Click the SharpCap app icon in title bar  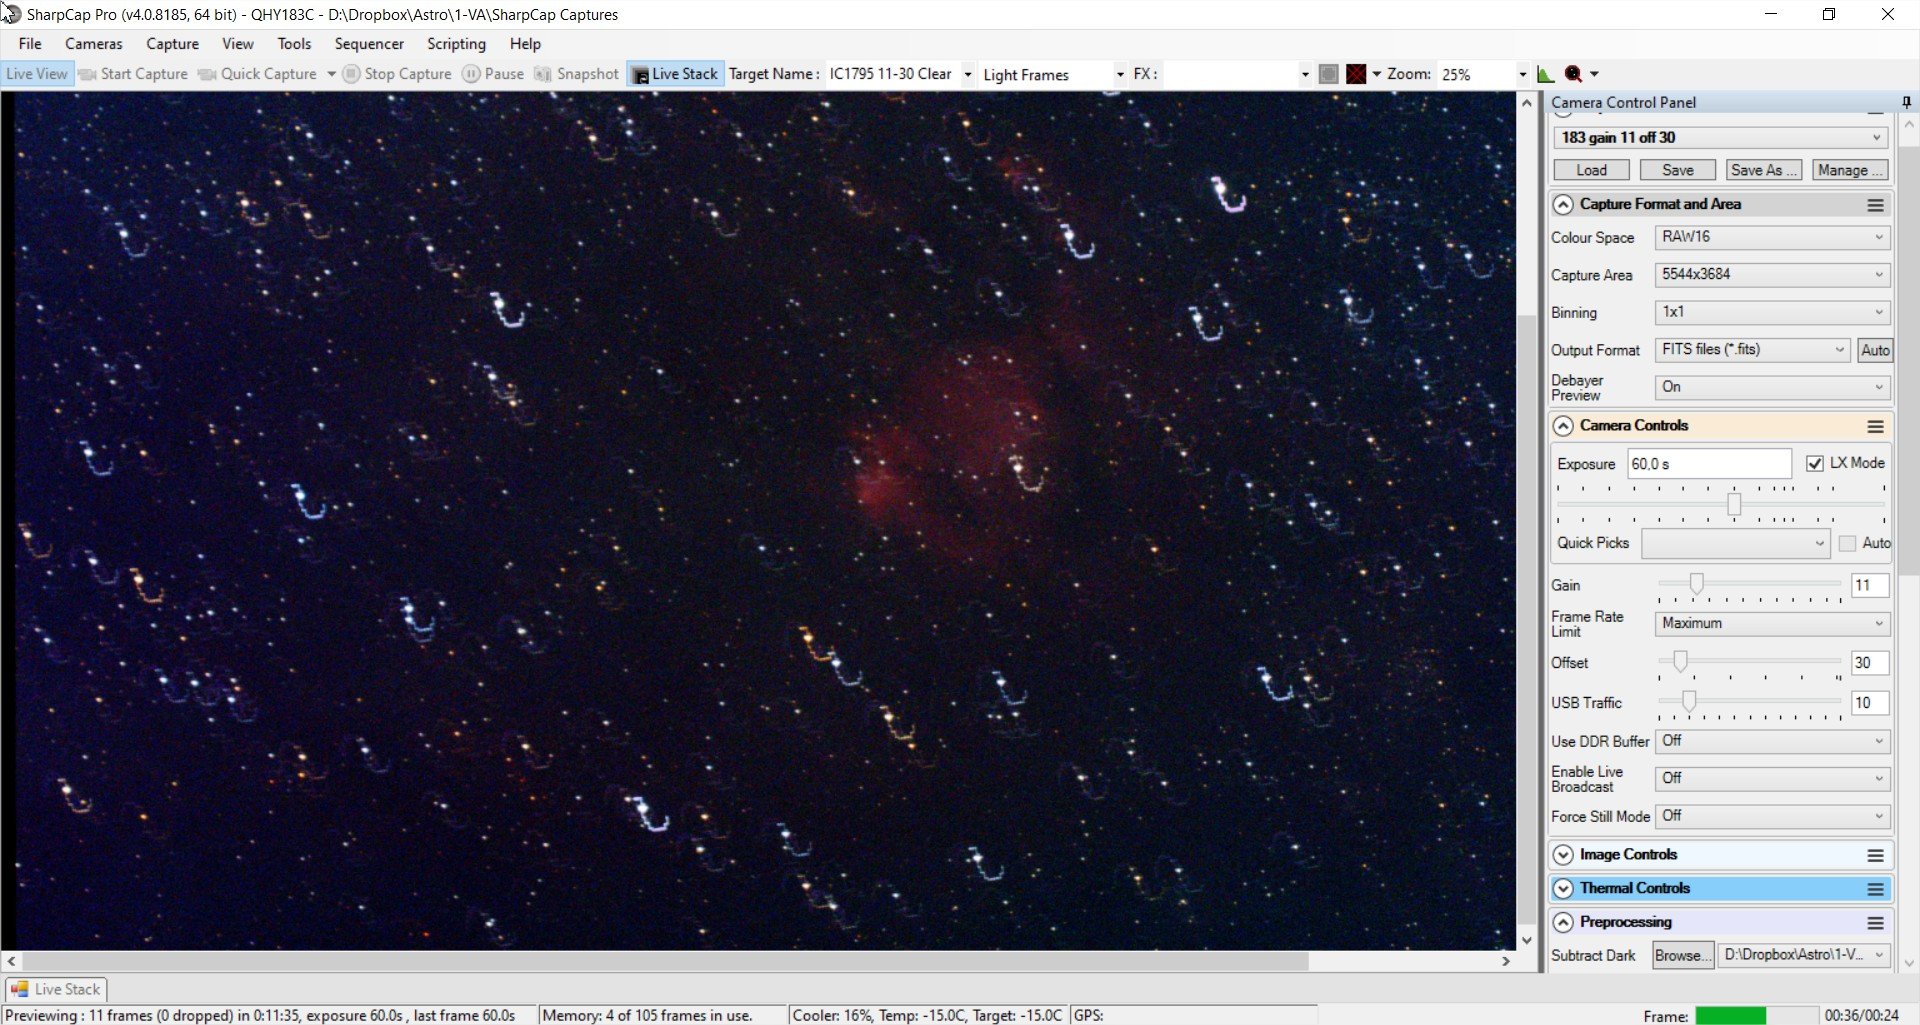(11, 14)
